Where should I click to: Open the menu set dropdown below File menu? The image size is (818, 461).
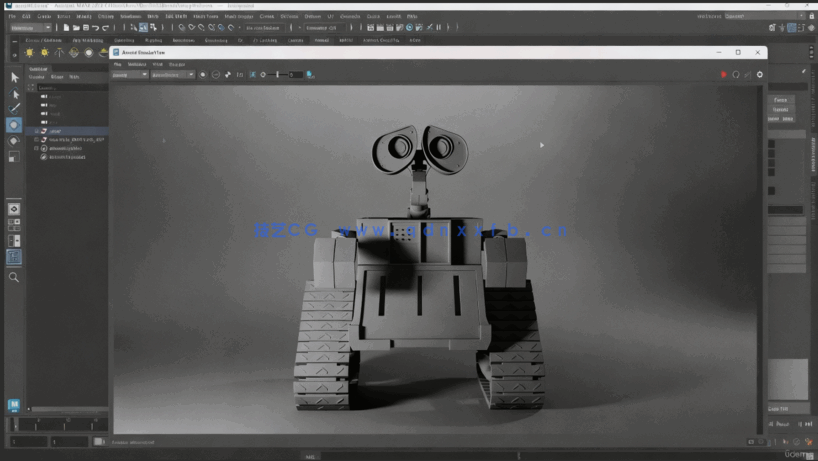[30, 28]
